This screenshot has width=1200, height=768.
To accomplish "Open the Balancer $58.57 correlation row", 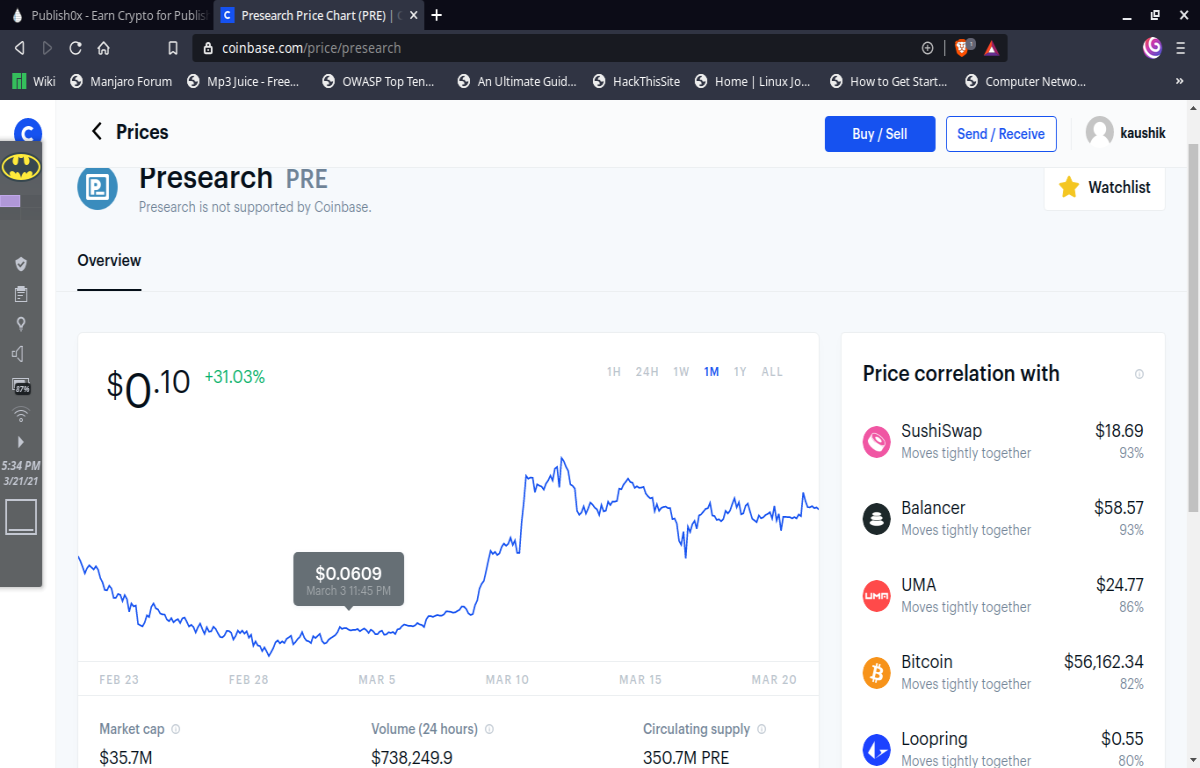I will tap(1003, 519).
